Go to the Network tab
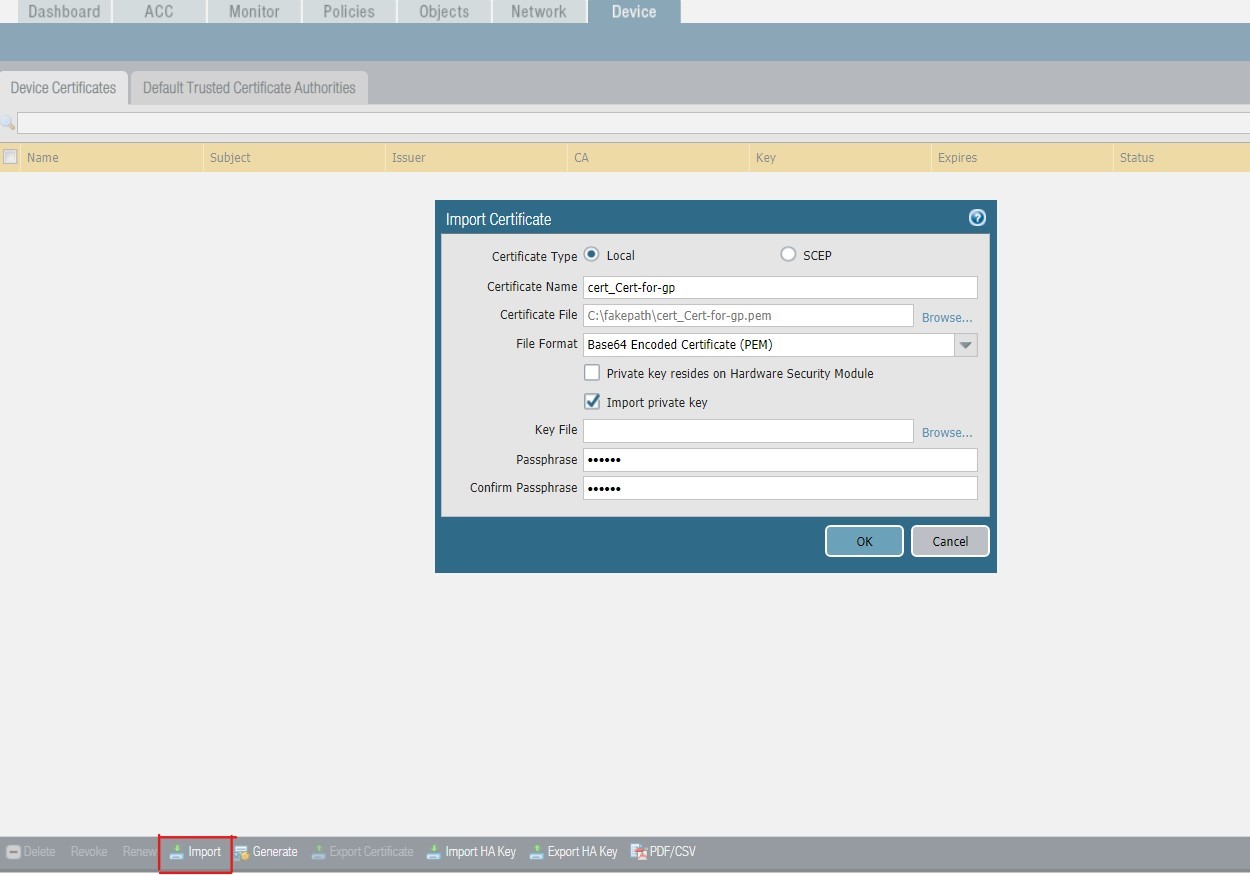The width and height of the screenshot is (1250, 875). [x=538, y=11]
